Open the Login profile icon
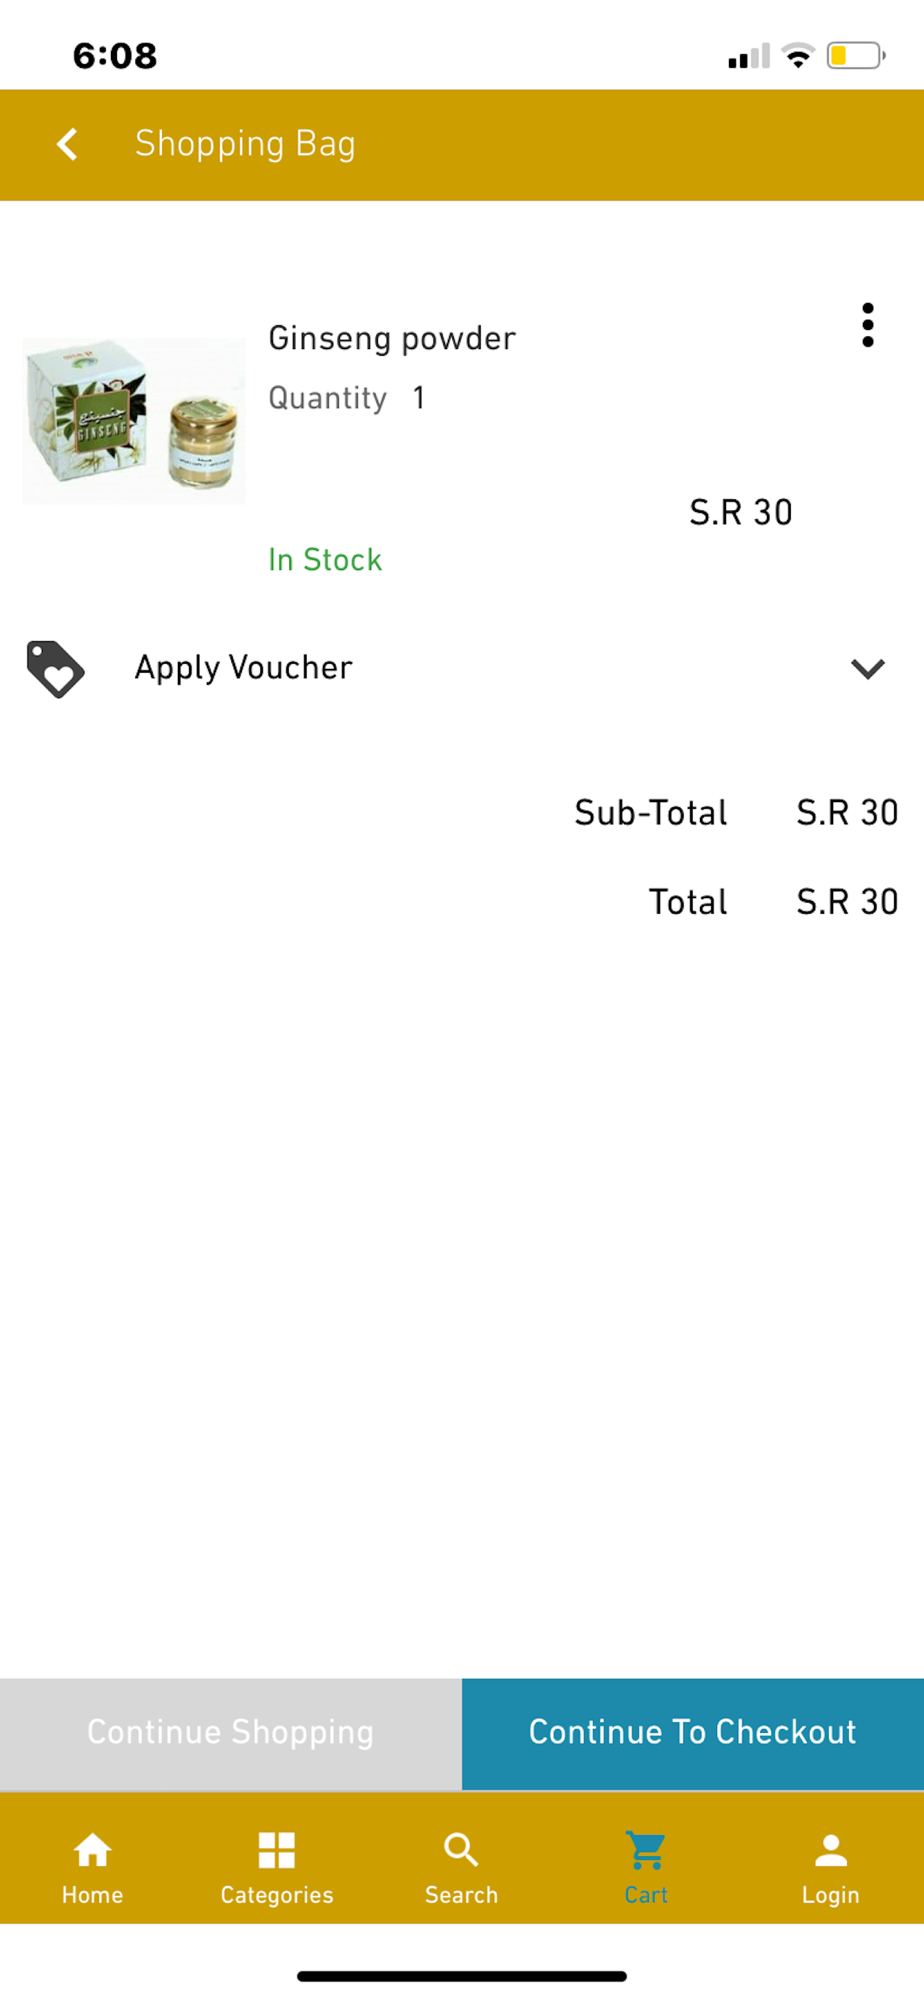 coord(830,1851)
